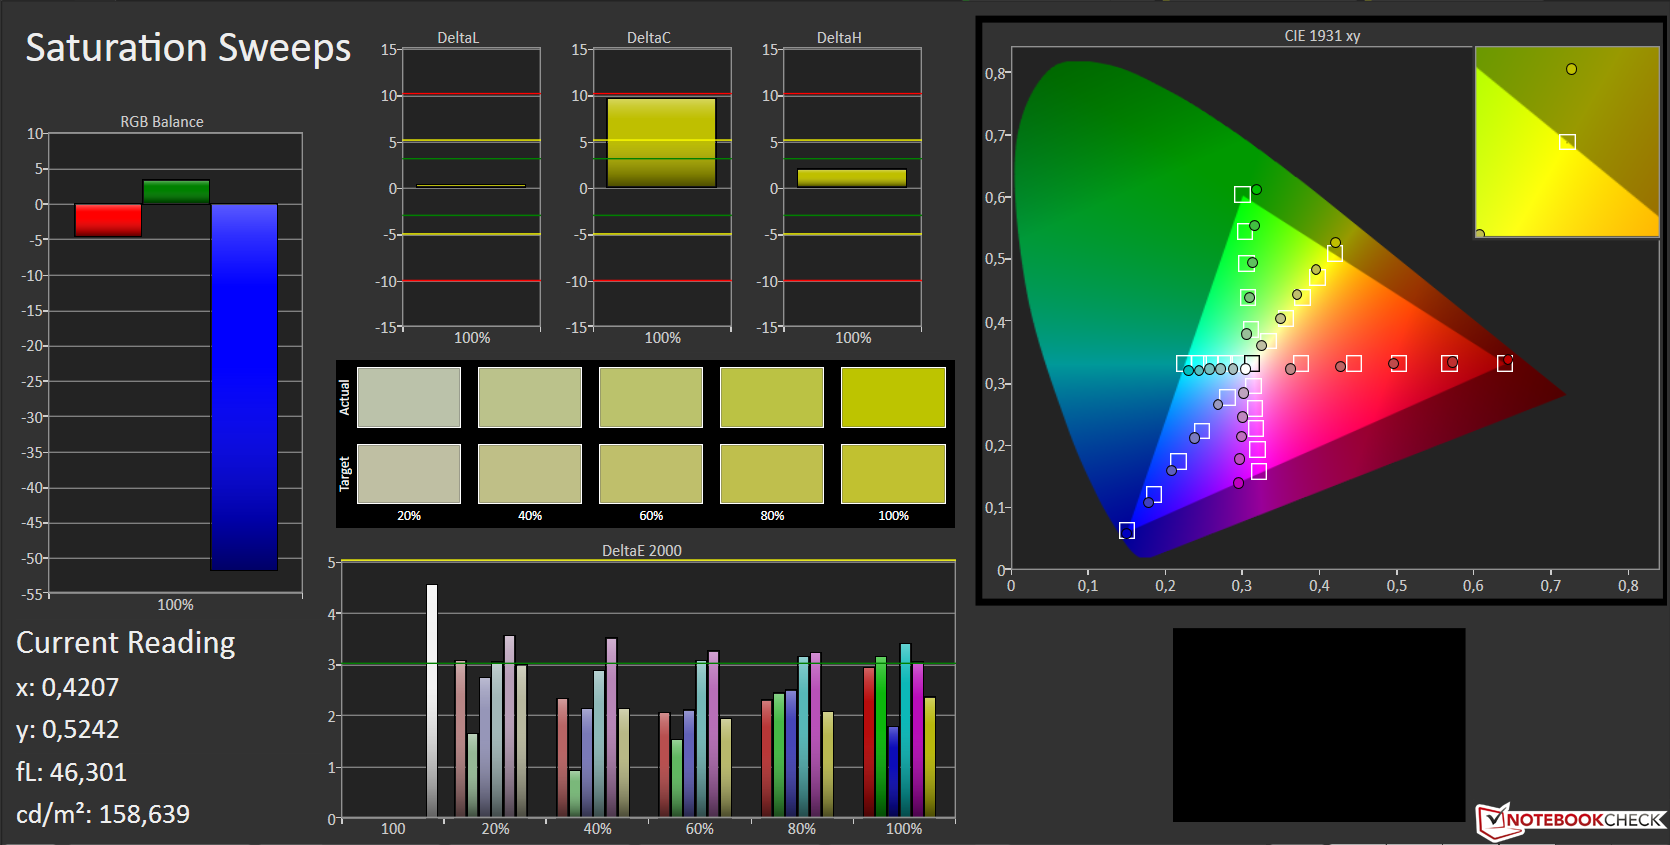Click the yellow DeltaH bar
The height and width of the screenshot is (845, 1670).
pos(852,178)
